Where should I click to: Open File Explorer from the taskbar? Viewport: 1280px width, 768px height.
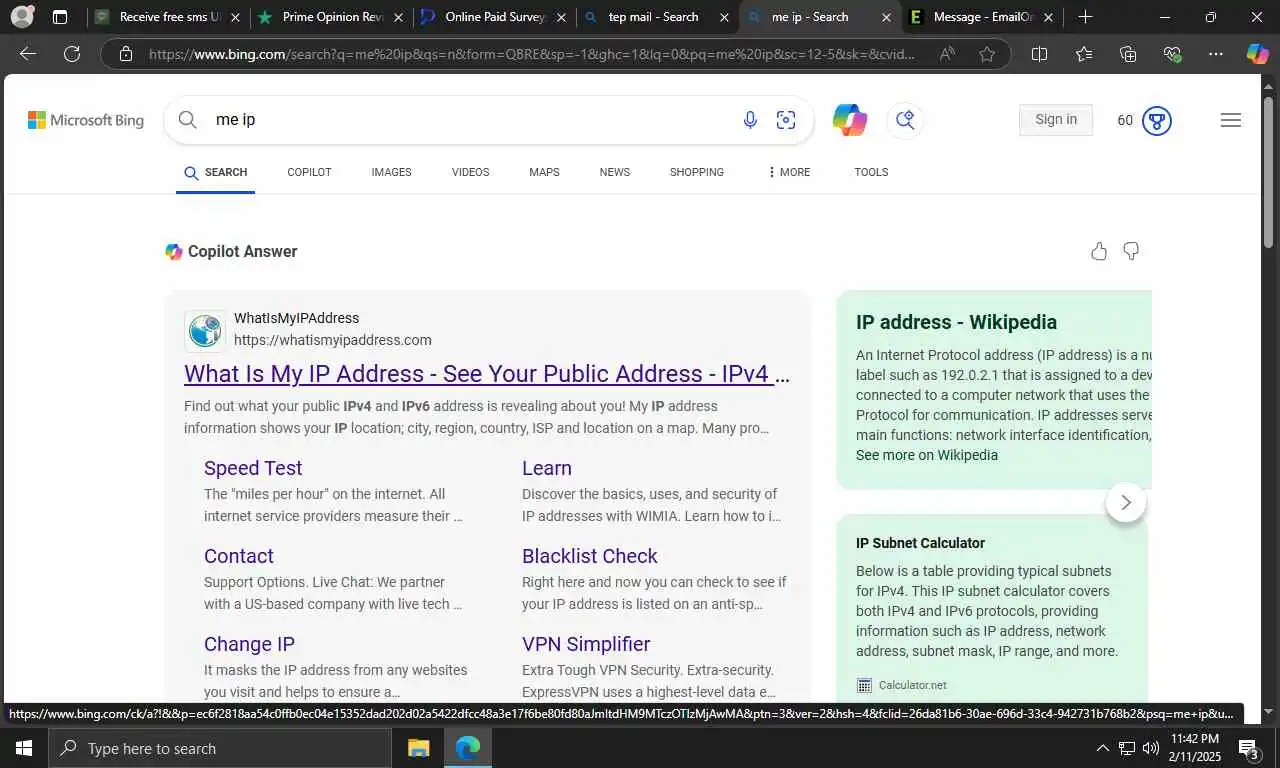(x=418, y=748)
